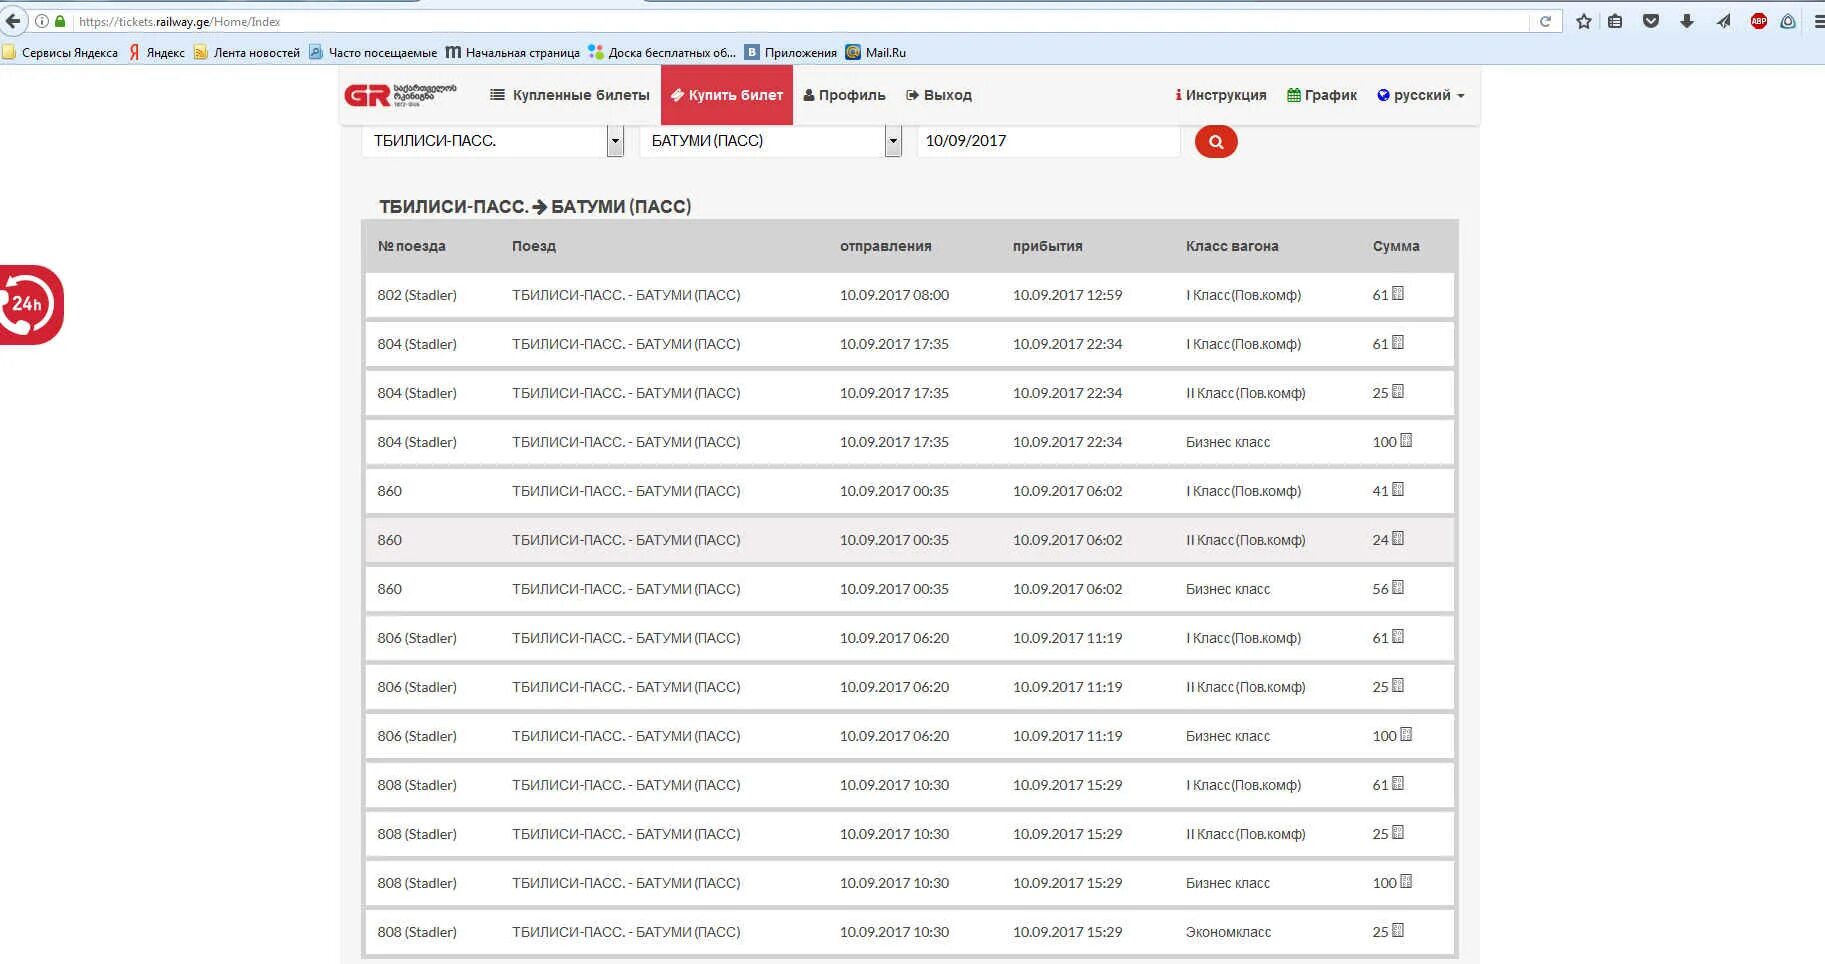Open the bookmarks list toolbar icon

tap(1615, 21)
